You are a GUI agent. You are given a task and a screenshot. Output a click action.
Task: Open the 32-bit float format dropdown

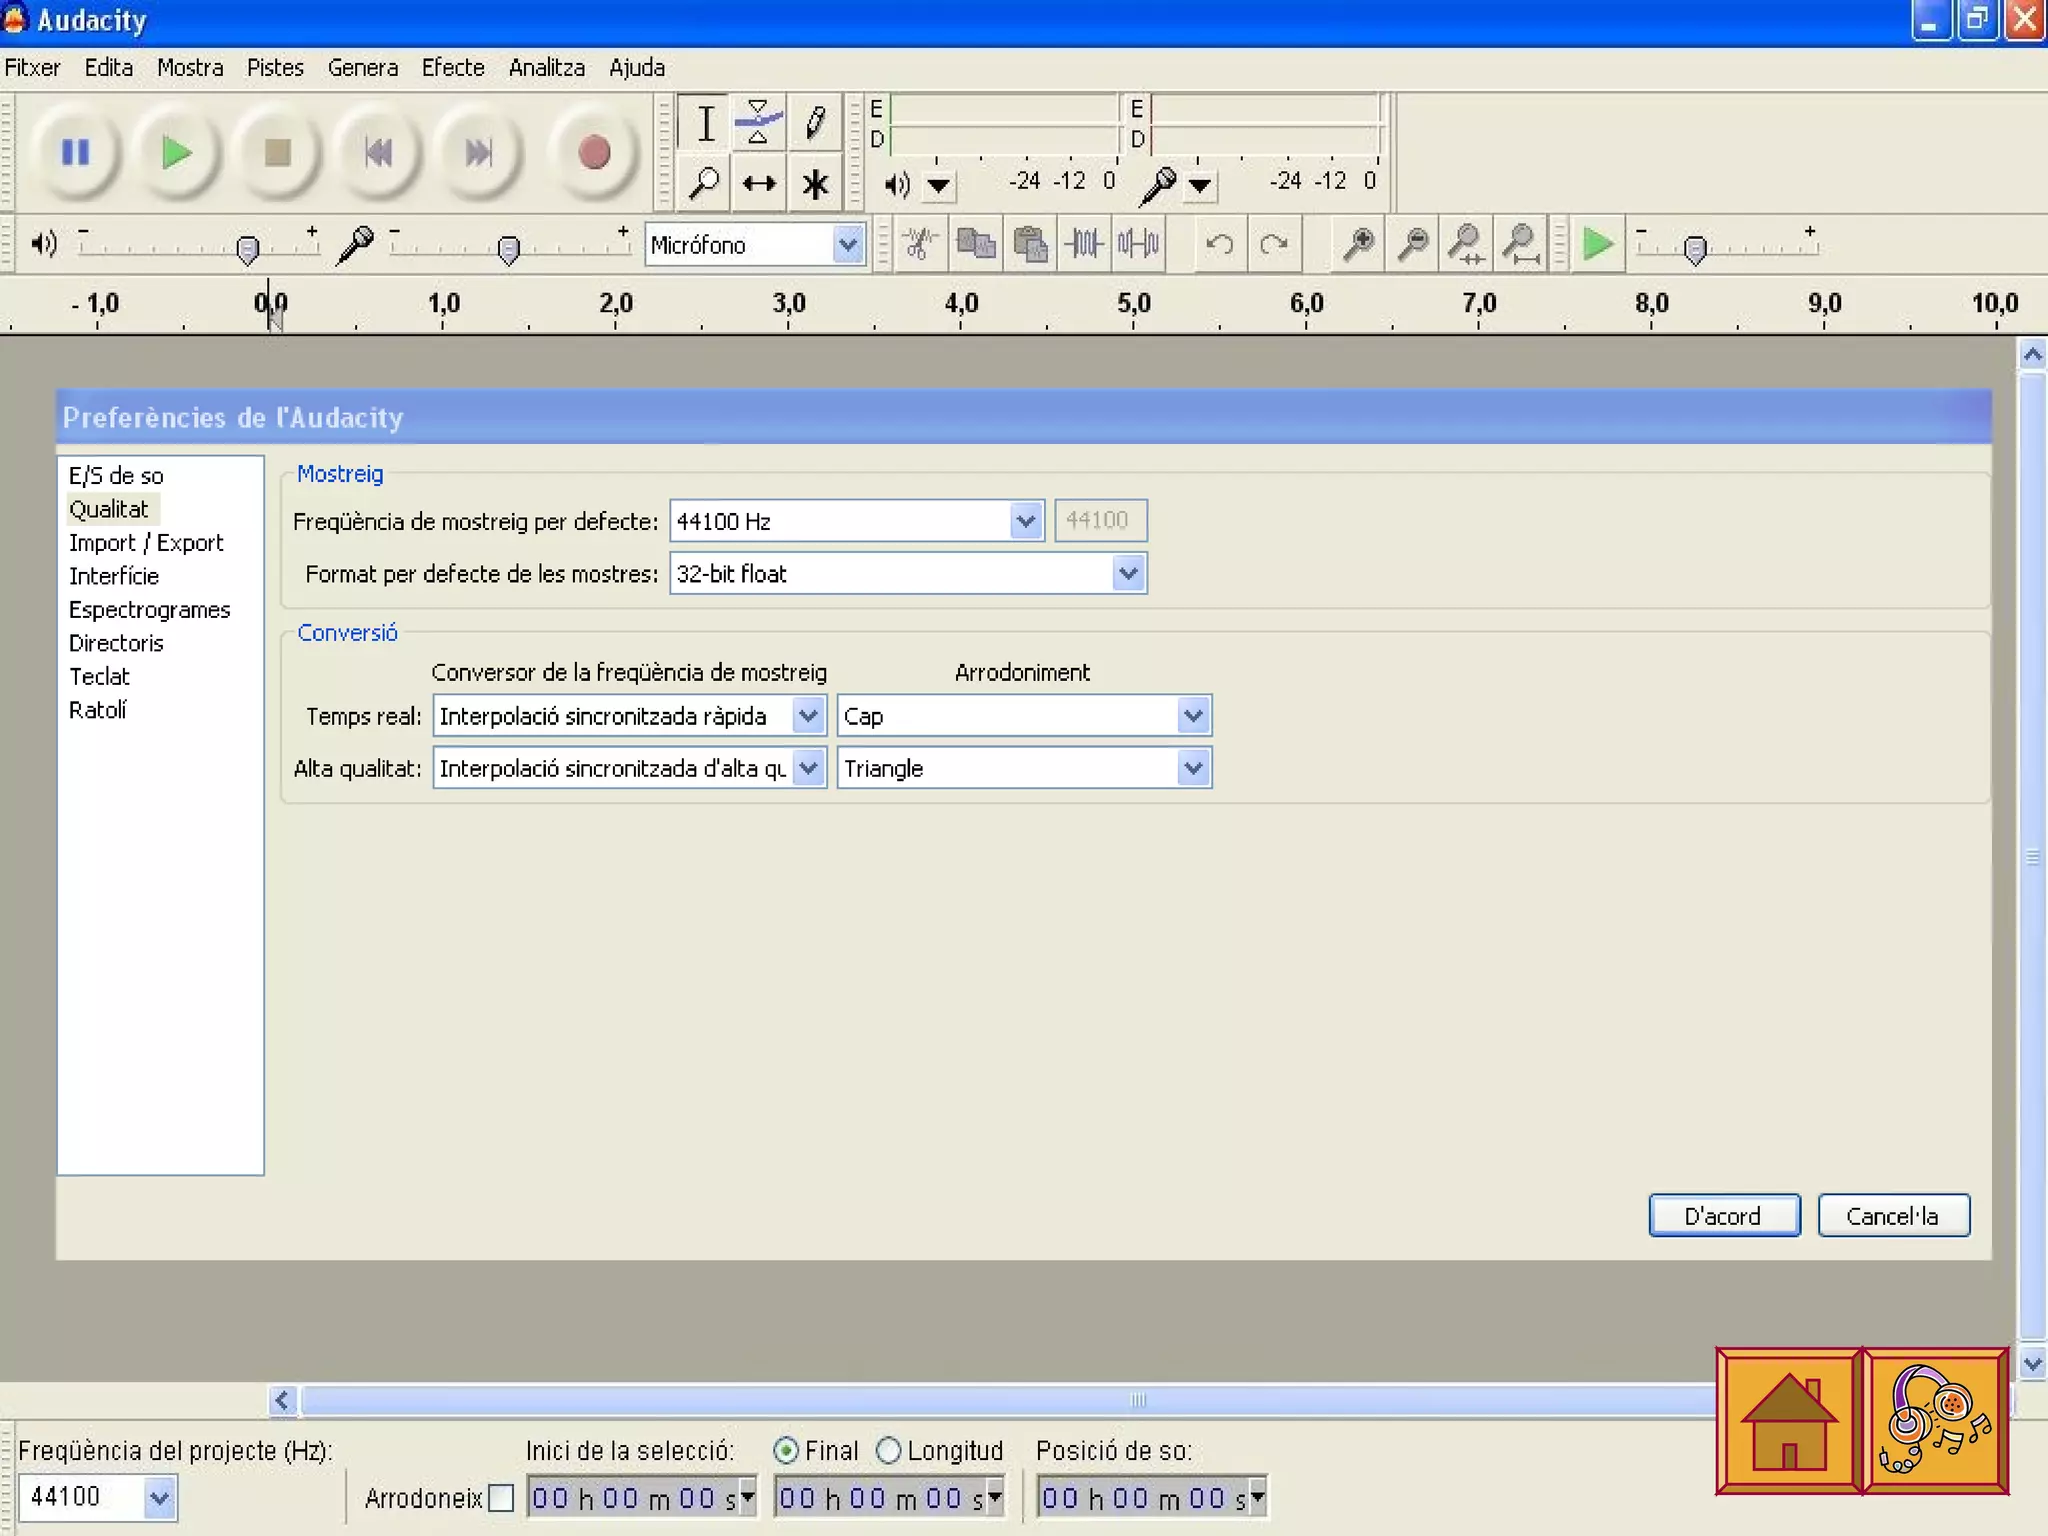(x=1128, y=574)
